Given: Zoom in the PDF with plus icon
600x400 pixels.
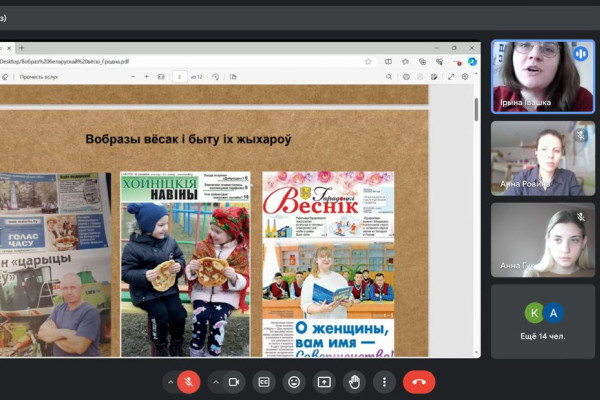Looking at the screenshot, I should (x=147, y=76).
